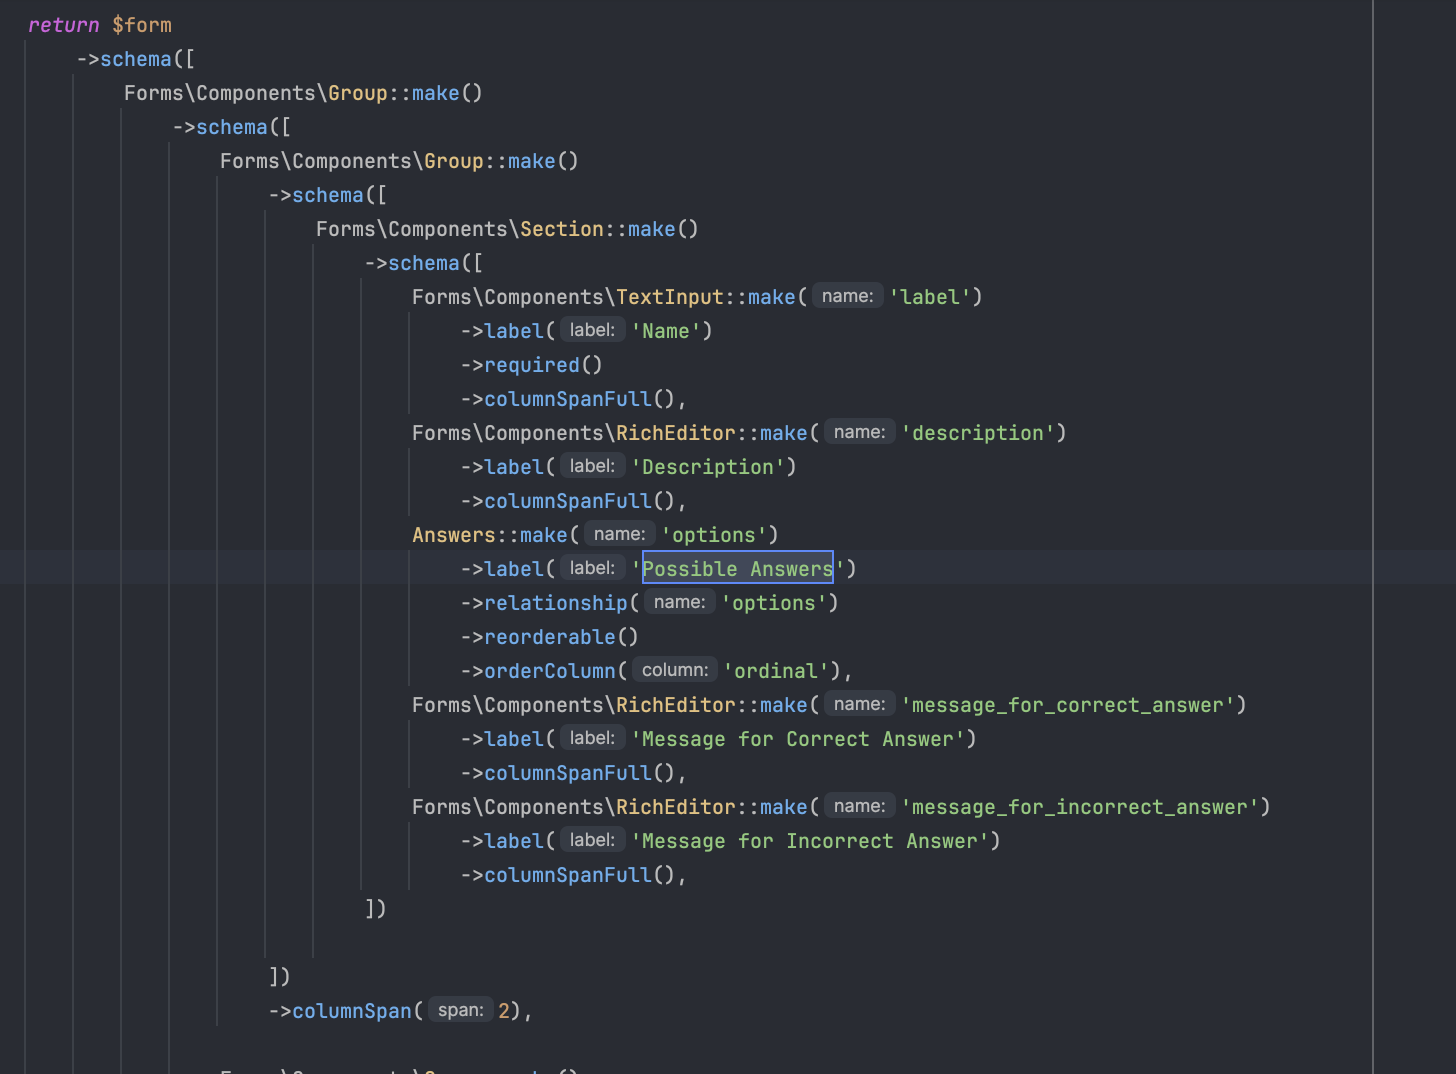Click the 'message_for_correct_answer' string
1456x1074 pixels.
[x=1069, y=705]
